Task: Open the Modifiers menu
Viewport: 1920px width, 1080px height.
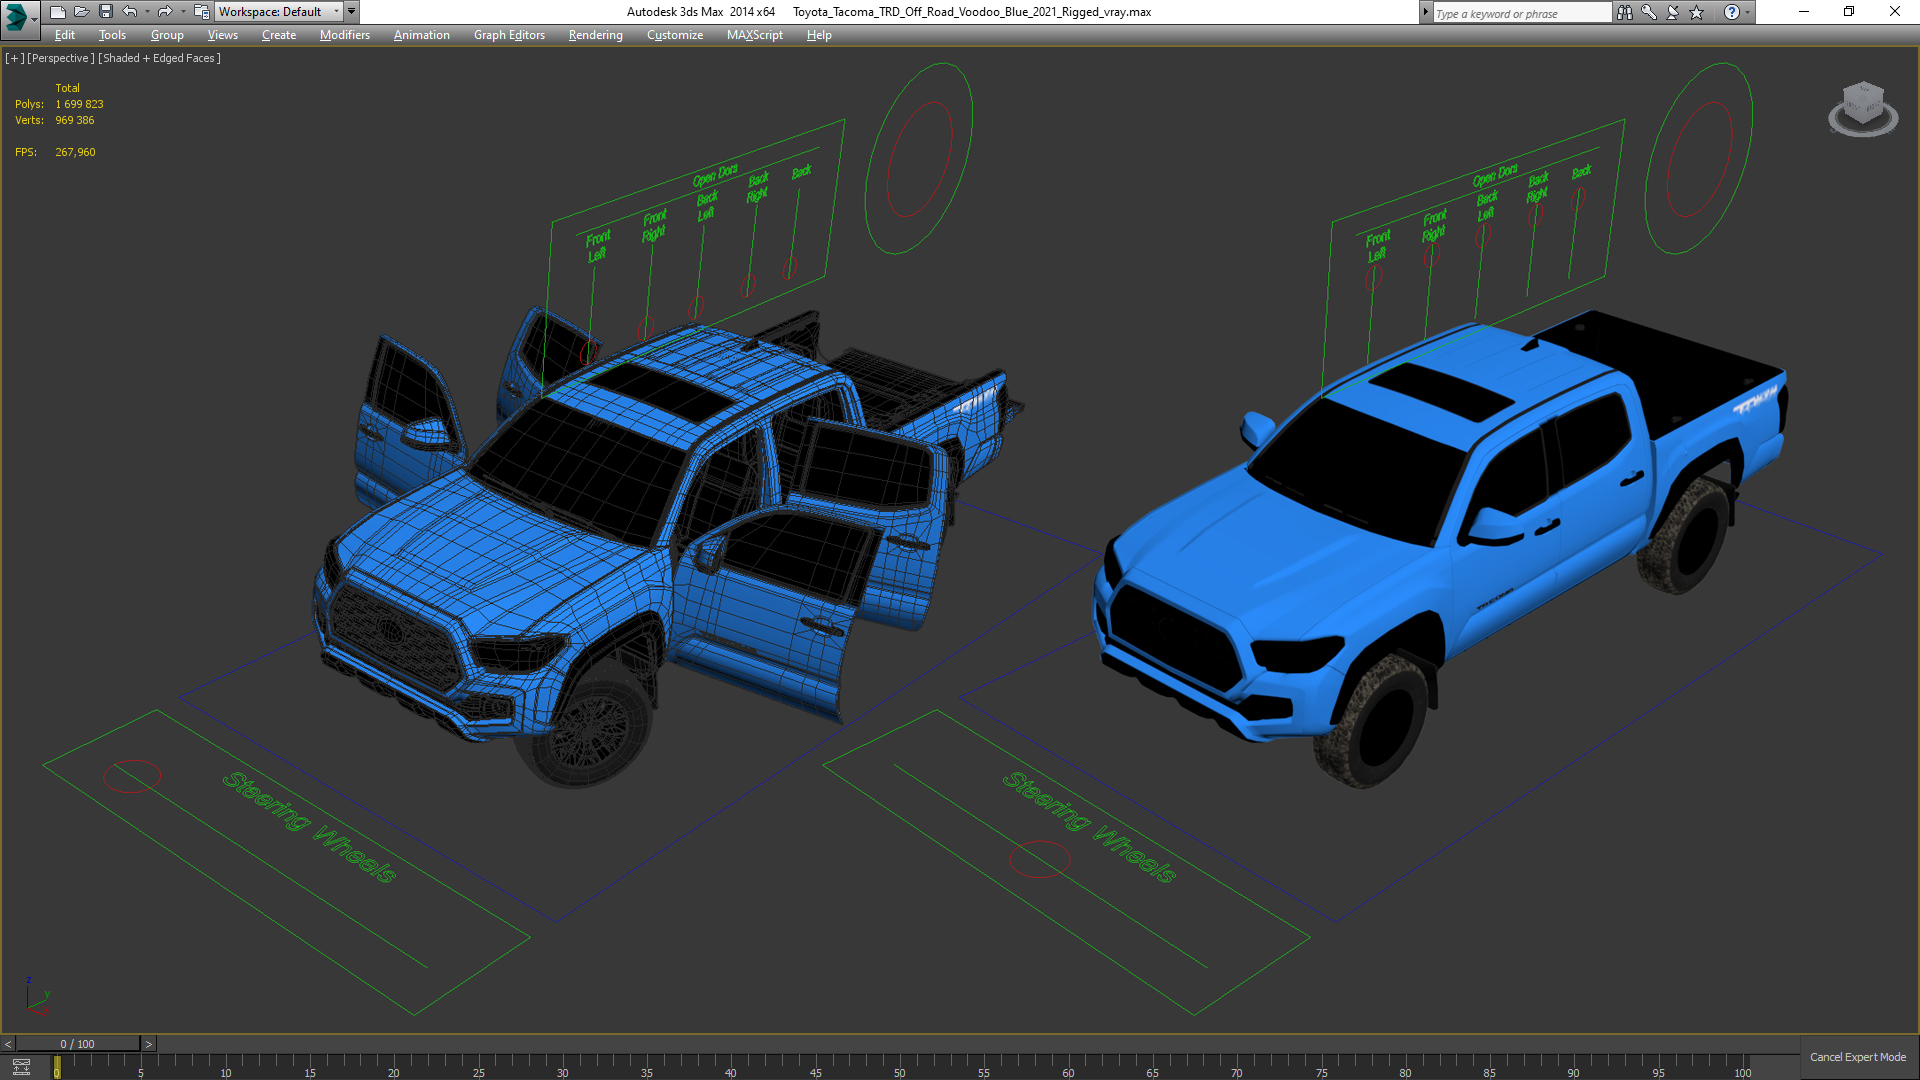Action: (345, 35)
